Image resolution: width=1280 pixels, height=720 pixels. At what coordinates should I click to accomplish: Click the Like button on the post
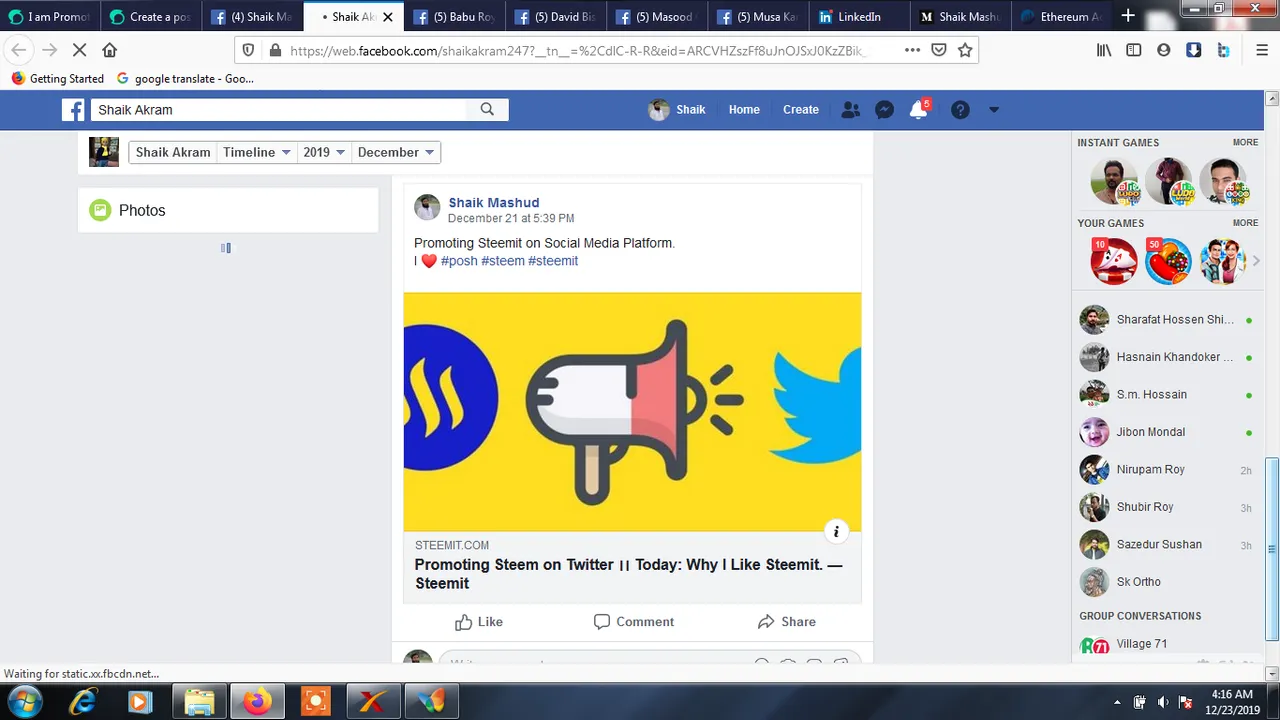[479, 622]
